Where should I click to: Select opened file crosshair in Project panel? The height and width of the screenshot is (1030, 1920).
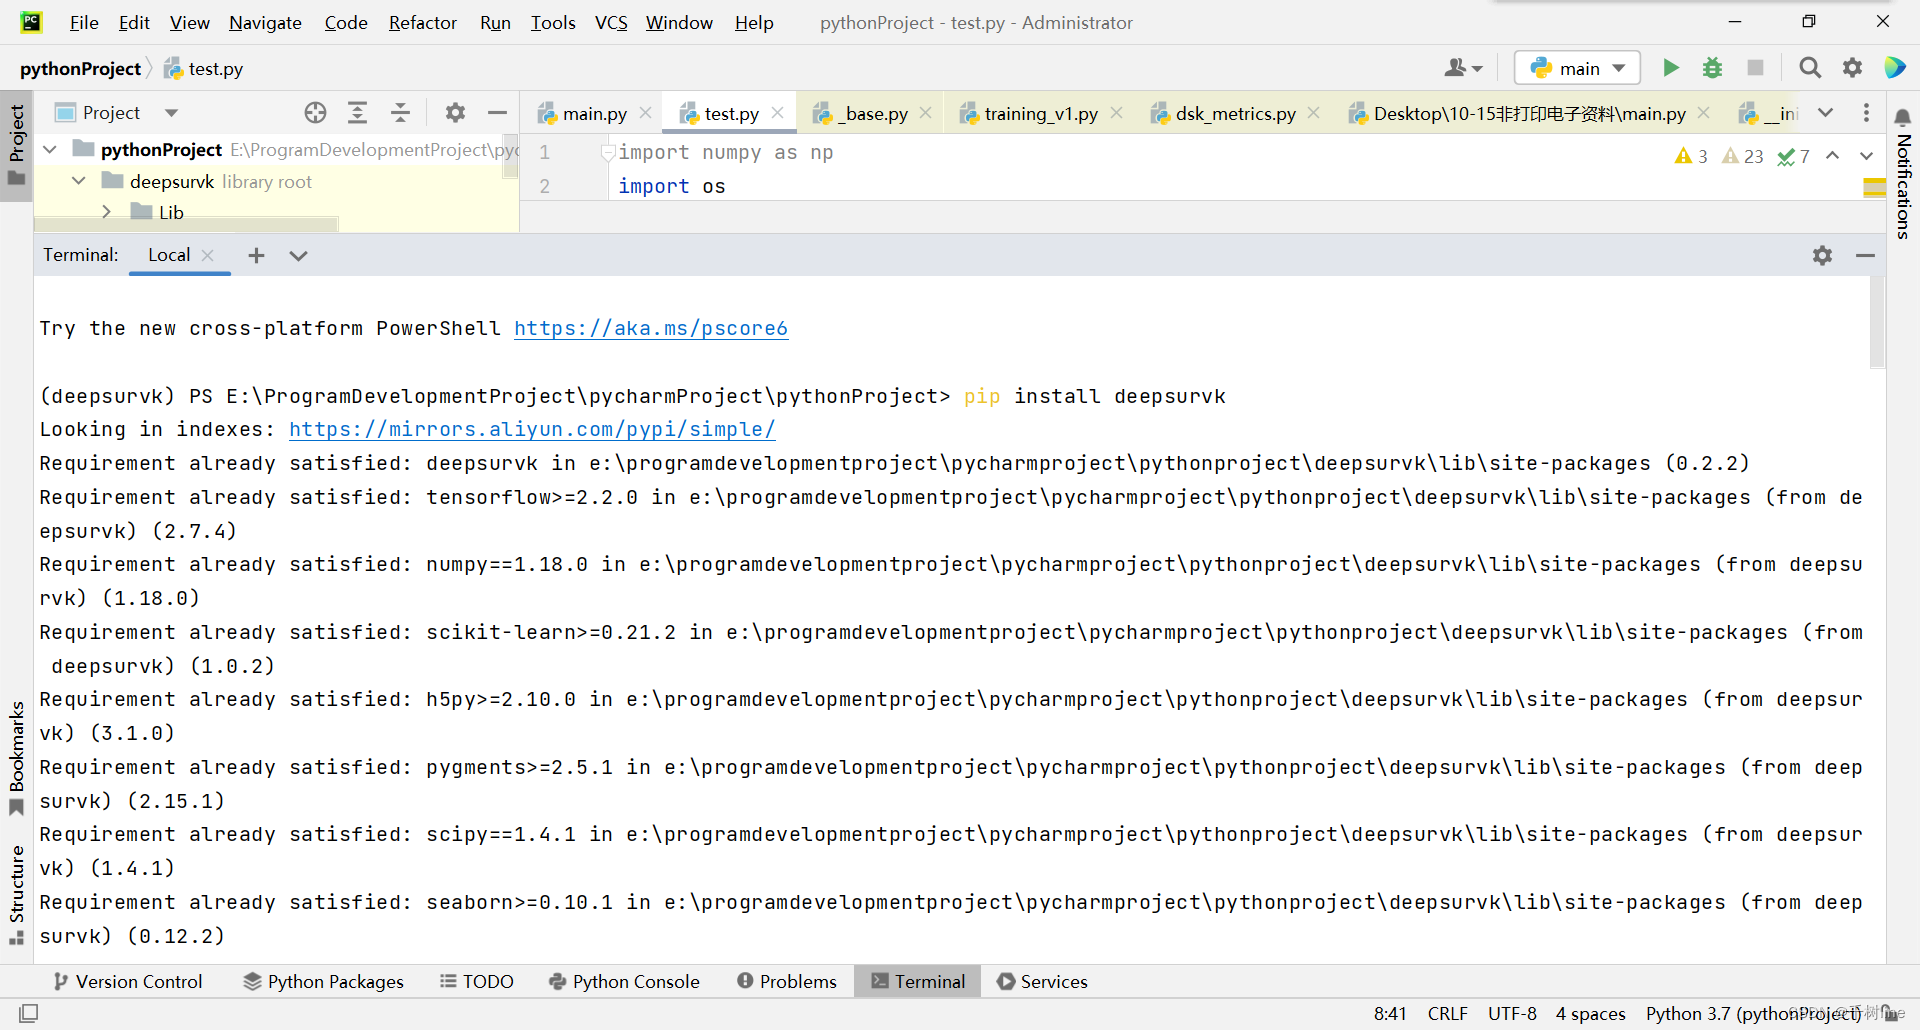[x=315, y=113]
